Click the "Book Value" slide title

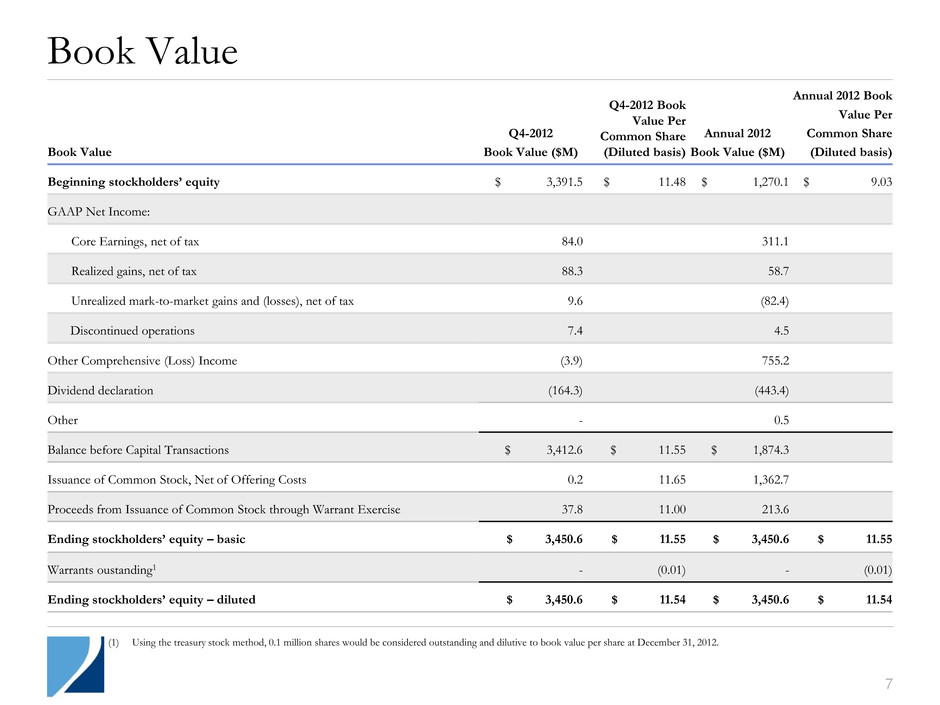point(143,52)
